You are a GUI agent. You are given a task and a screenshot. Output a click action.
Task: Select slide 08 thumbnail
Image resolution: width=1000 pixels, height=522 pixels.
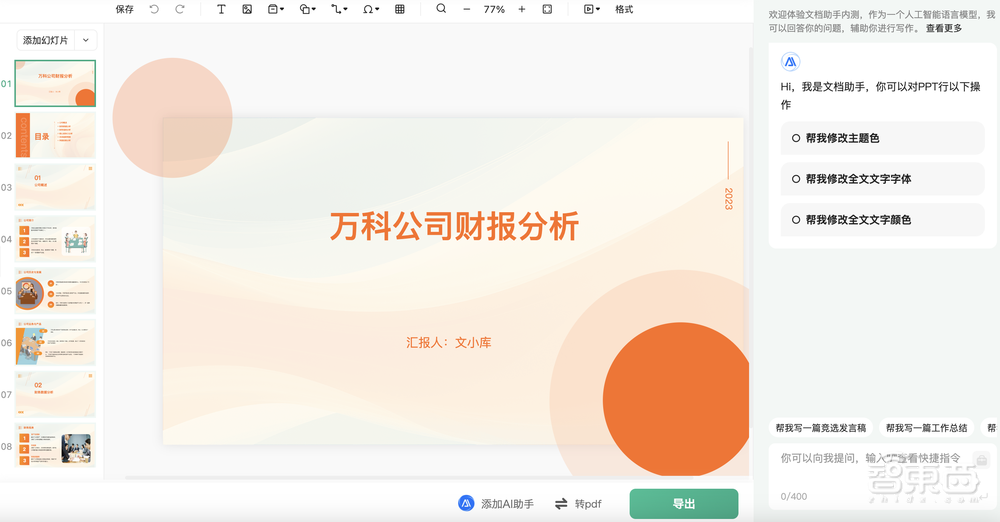click(55, 446)
